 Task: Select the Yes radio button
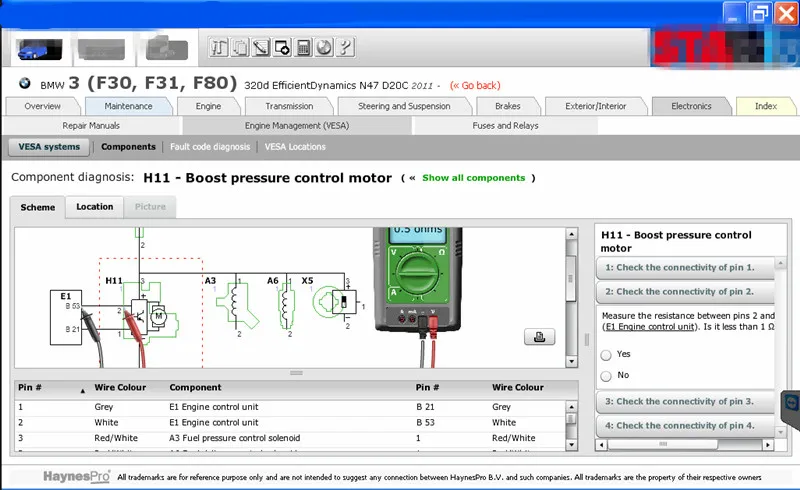pos(606,355)
